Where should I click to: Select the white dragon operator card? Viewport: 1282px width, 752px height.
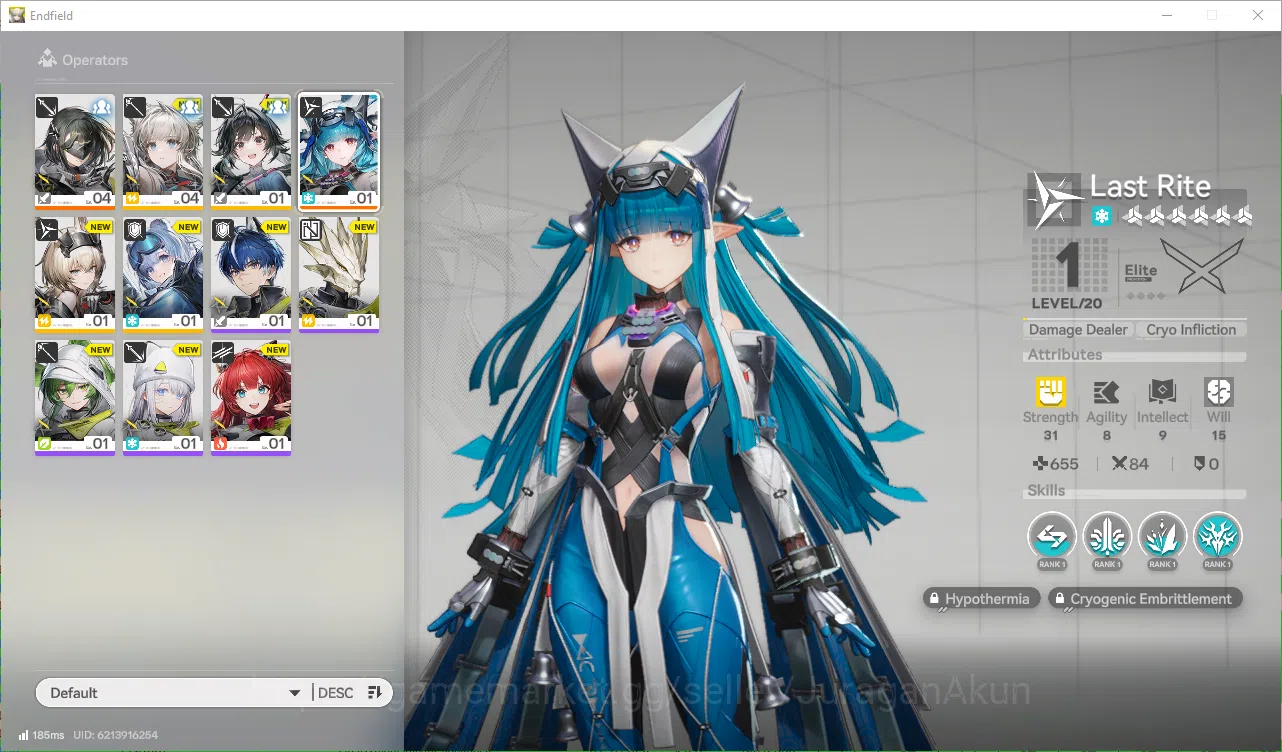(x=339, y=275)
